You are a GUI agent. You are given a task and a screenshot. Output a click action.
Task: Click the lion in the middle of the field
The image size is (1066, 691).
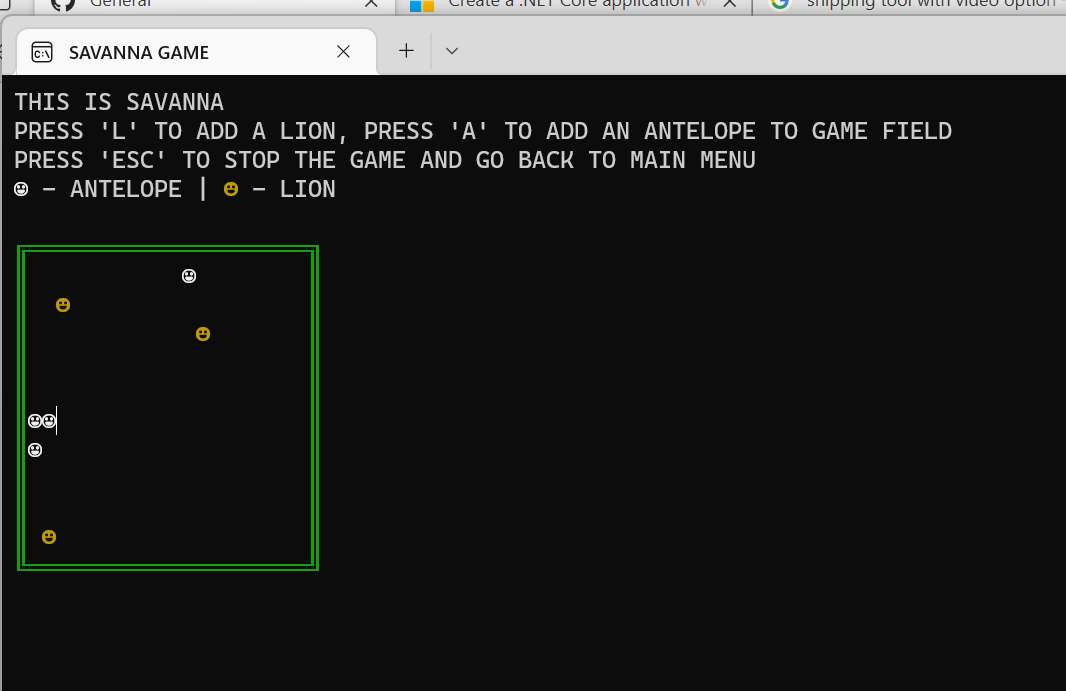point(203,333)
